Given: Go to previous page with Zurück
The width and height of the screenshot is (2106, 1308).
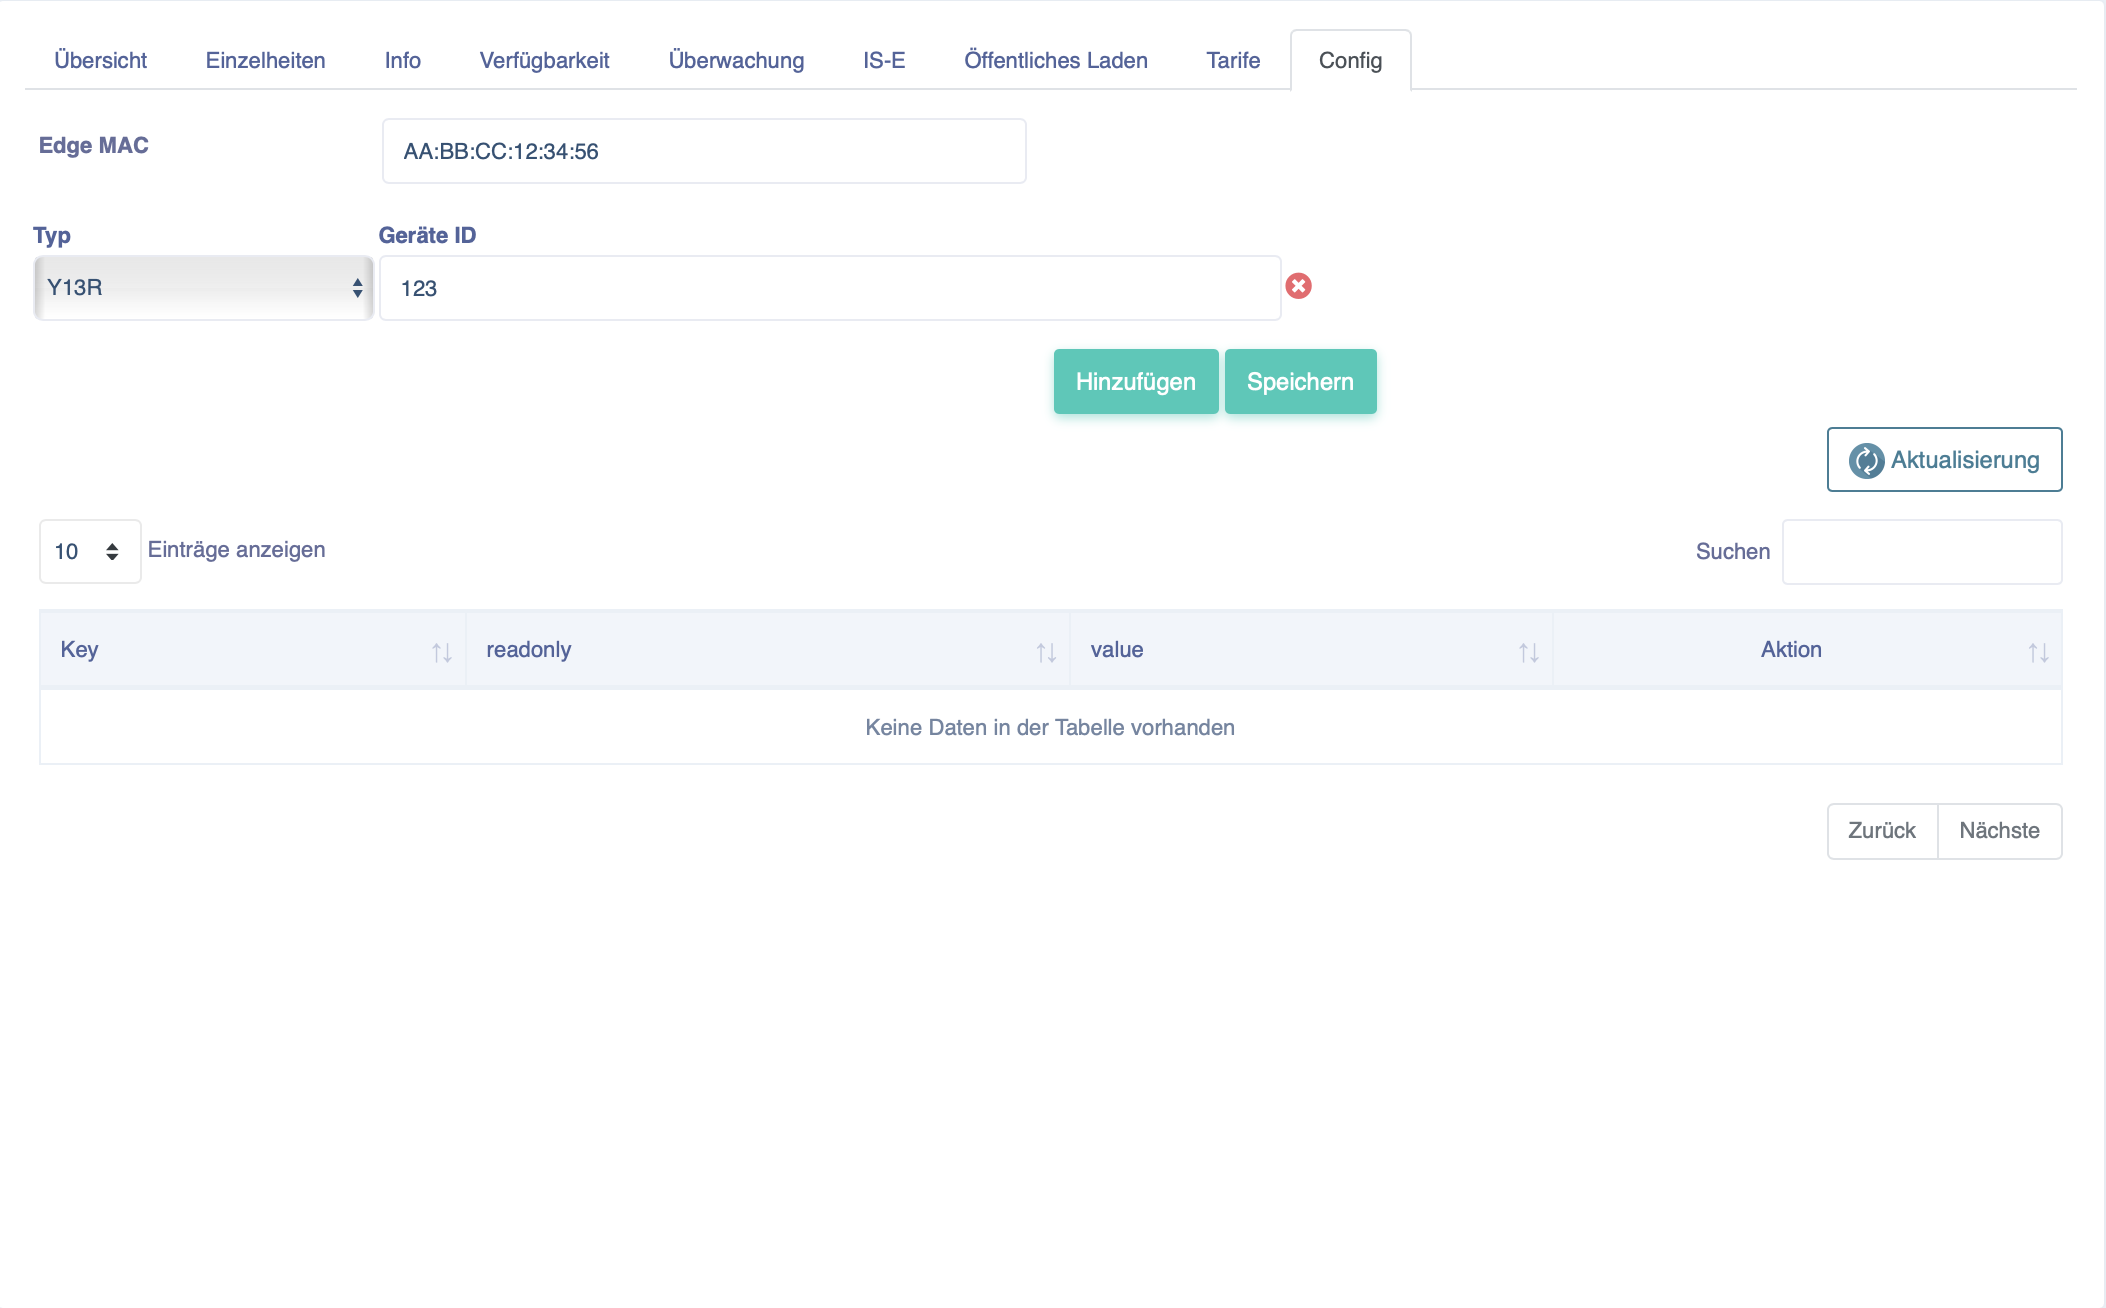Looking at the screenshot, I should point(1882,831).
